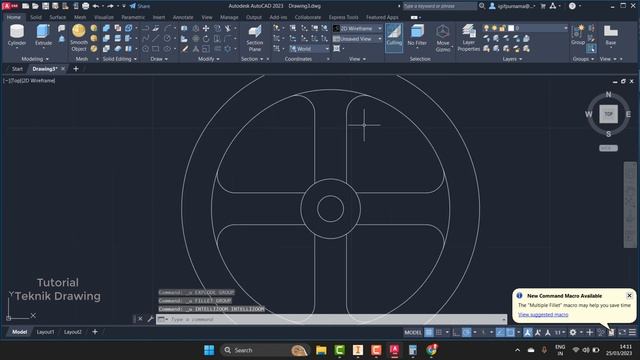Toggle layer 0 freeze sun icon

(x=494, y=28)
